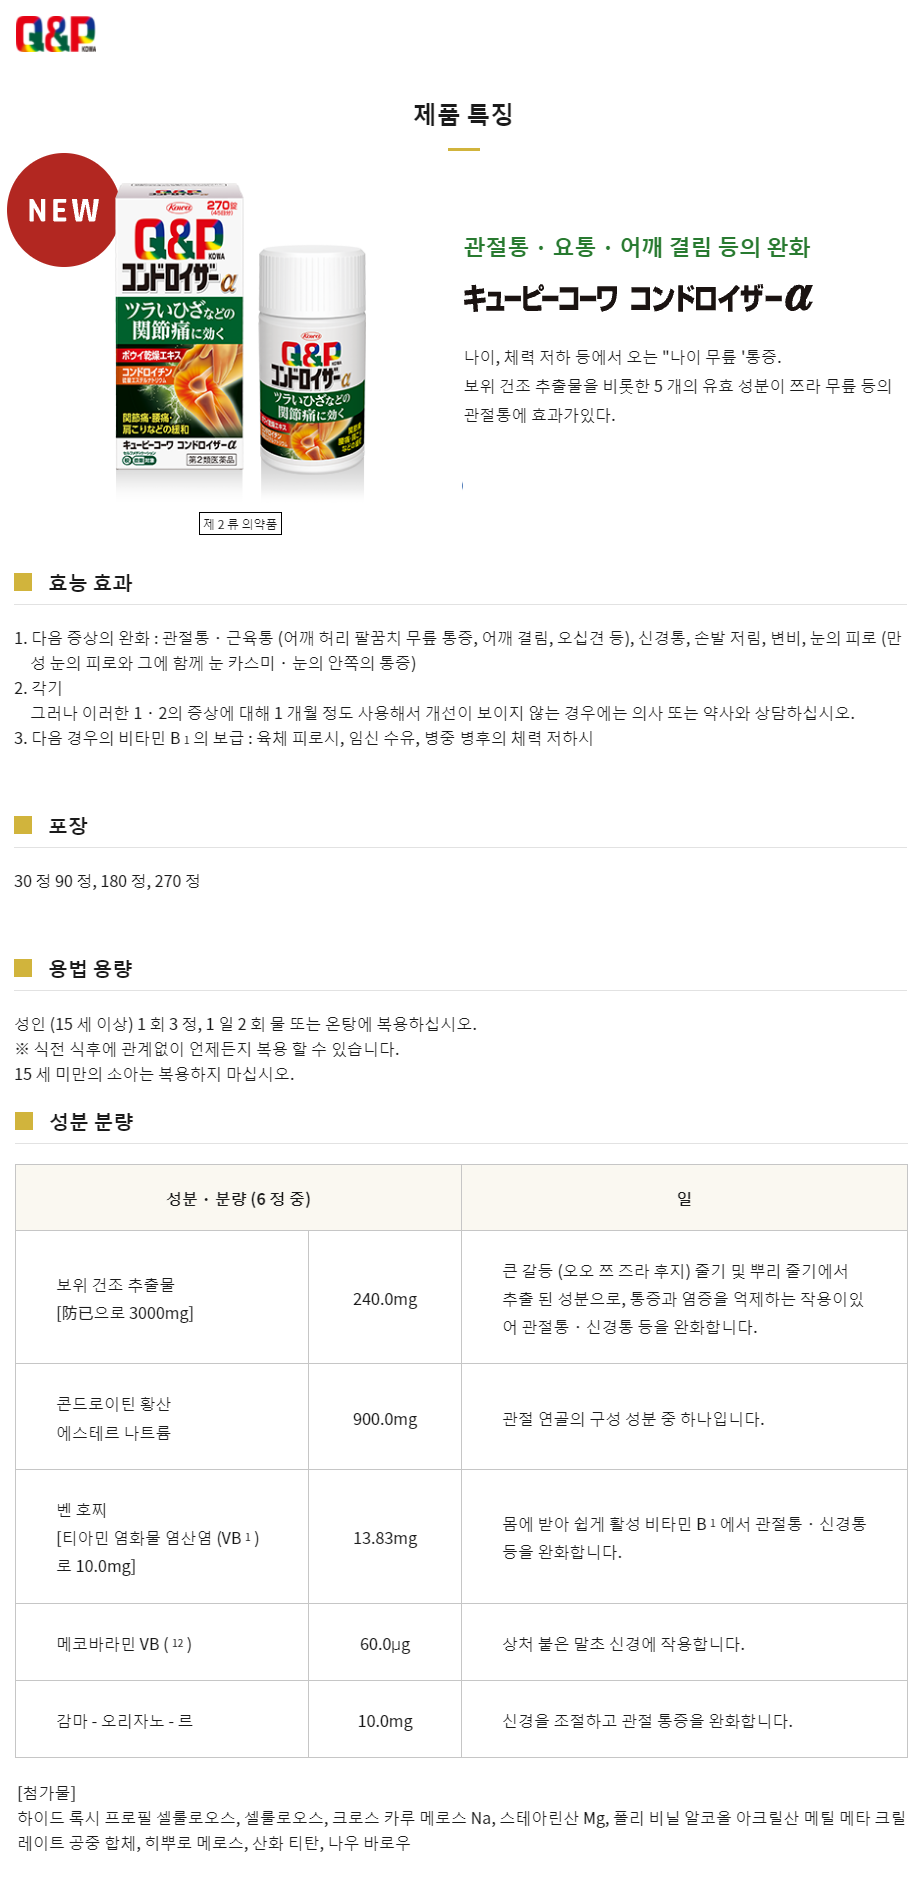
Task: Click the yellow square beside 용법 용량
Action: pyautogui.click(x=23, y=968)
